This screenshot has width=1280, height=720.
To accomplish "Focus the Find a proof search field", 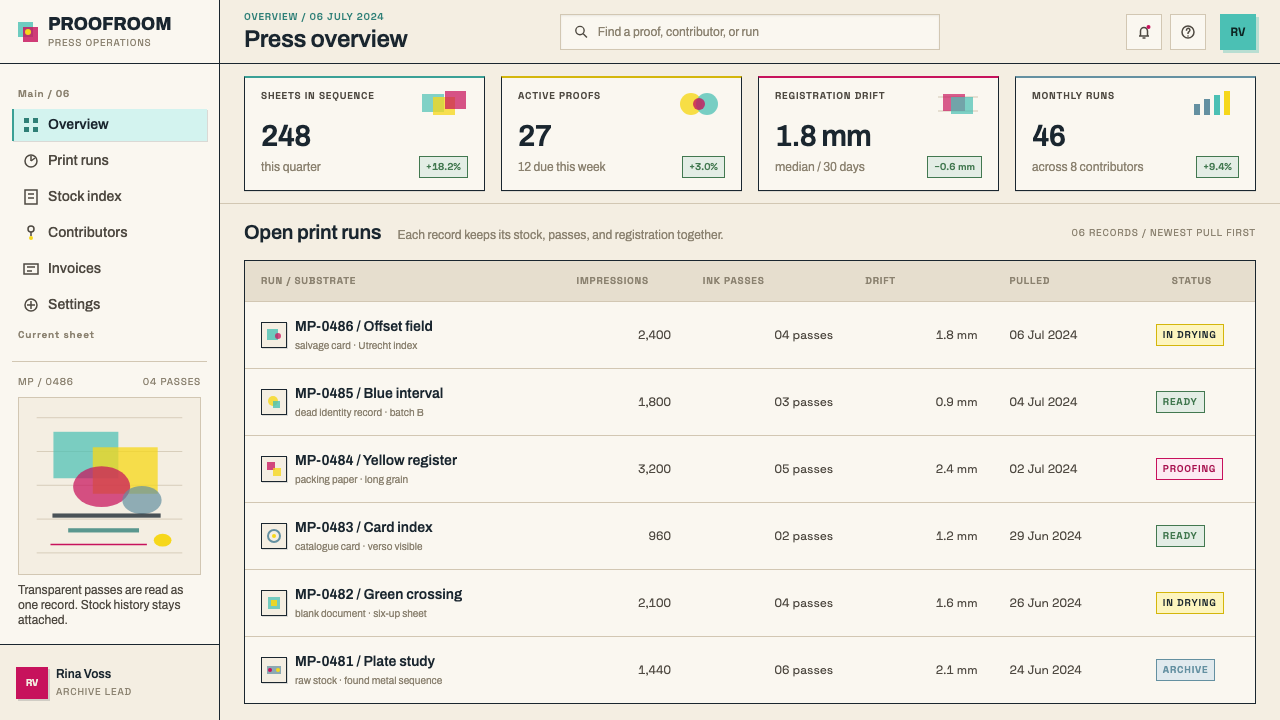I will pos(750,32).
